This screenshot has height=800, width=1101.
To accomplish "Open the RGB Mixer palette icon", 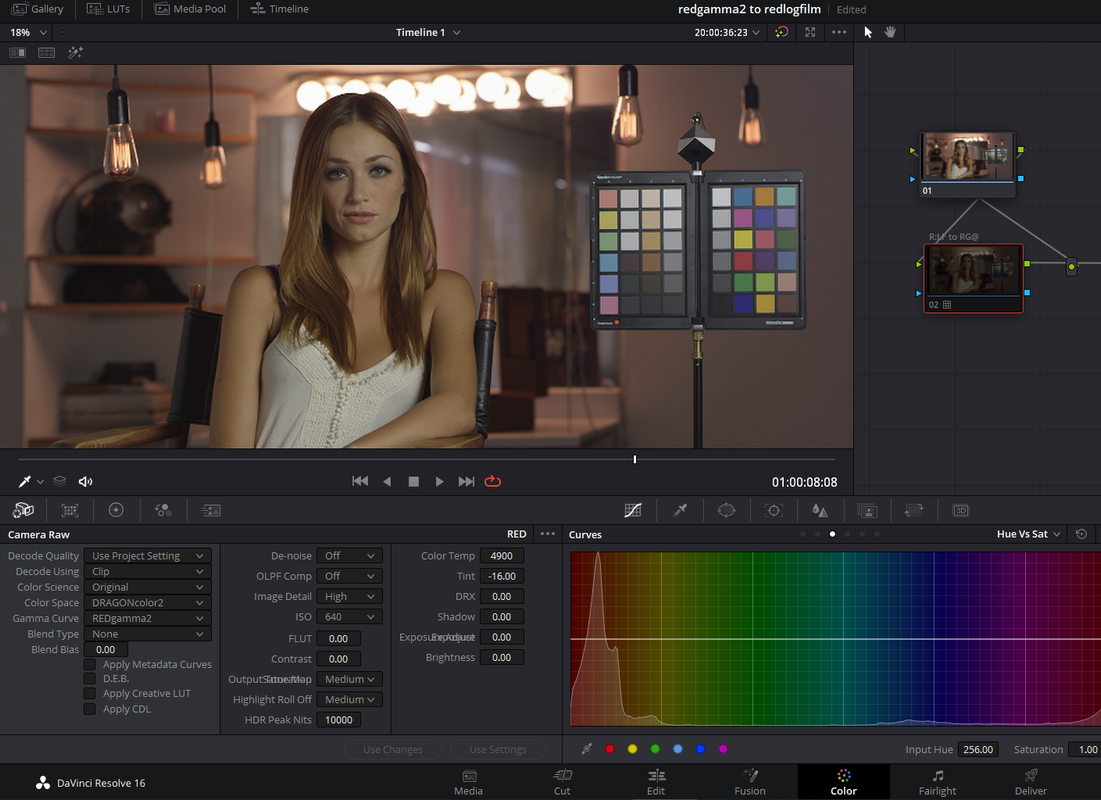I will [163, 510].
